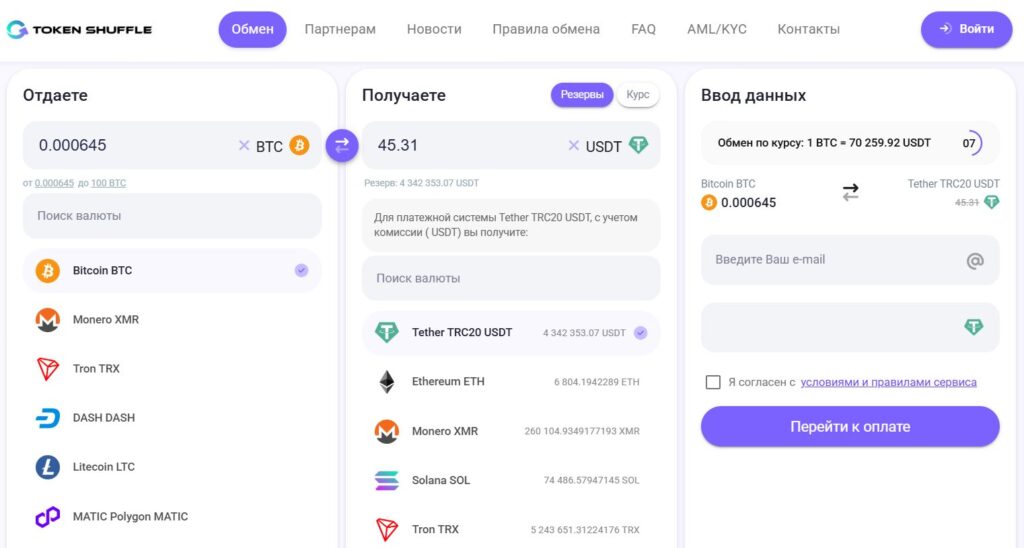Screen dimensions: 1024x548
Task: Click the e-mail input field
Action: click(x=835, y=260)
